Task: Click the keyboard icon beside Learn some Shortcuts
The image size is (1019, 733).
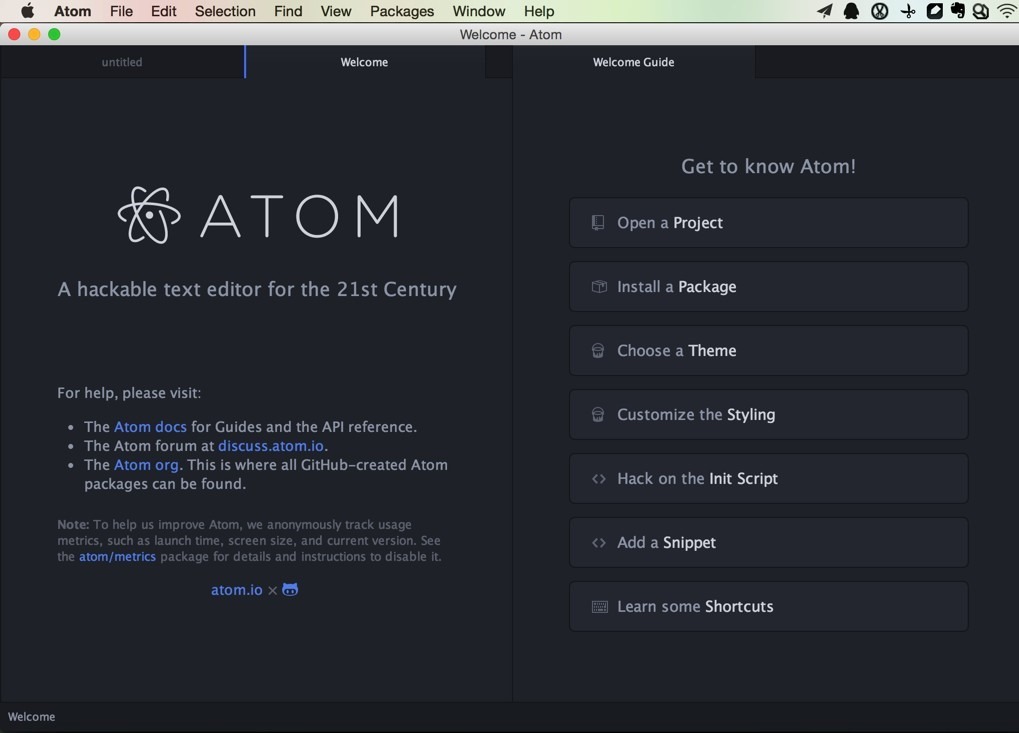Action: click(x=599, y=607)
